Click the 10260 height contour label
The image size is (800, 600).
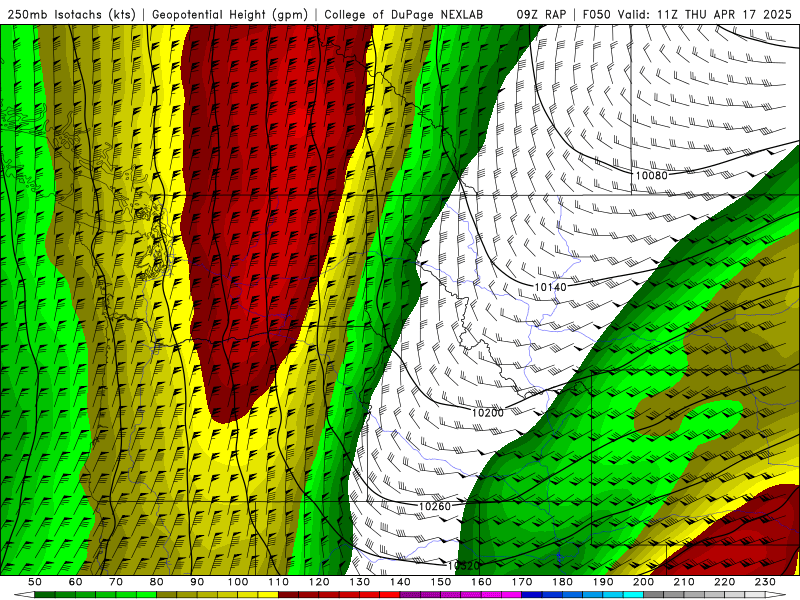(435, 506)
